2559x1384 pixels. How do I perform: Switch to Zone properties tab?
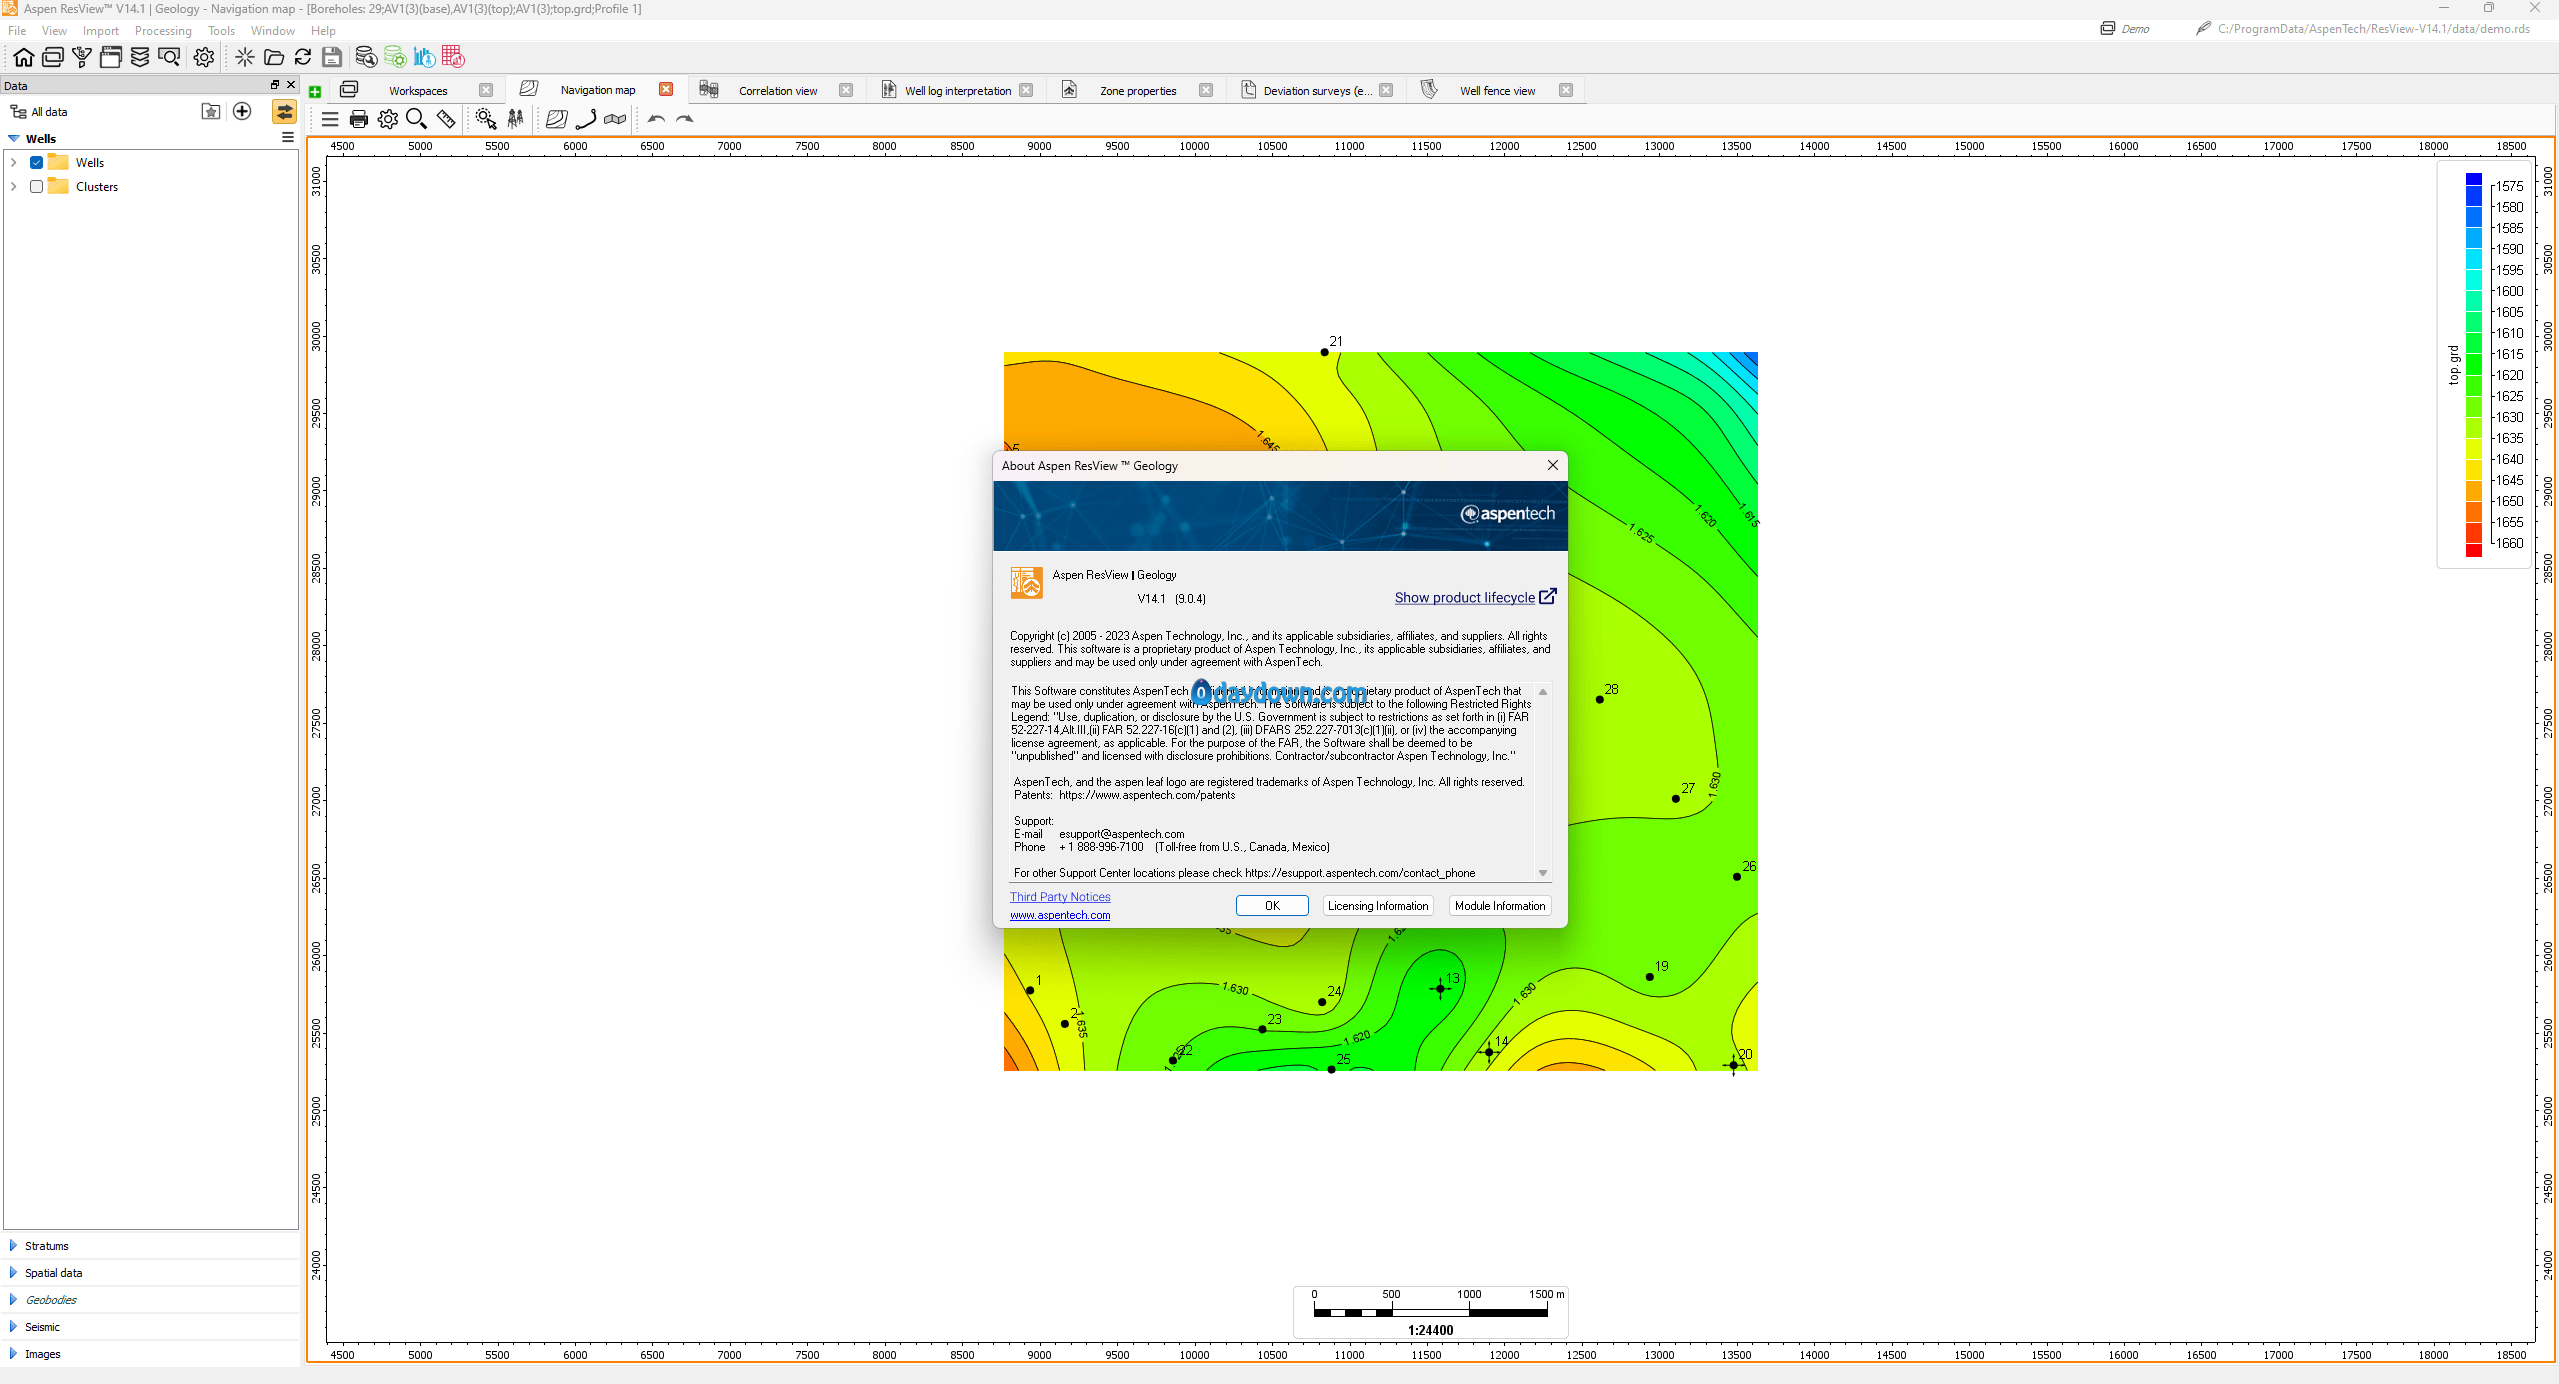coord(1138,90)
